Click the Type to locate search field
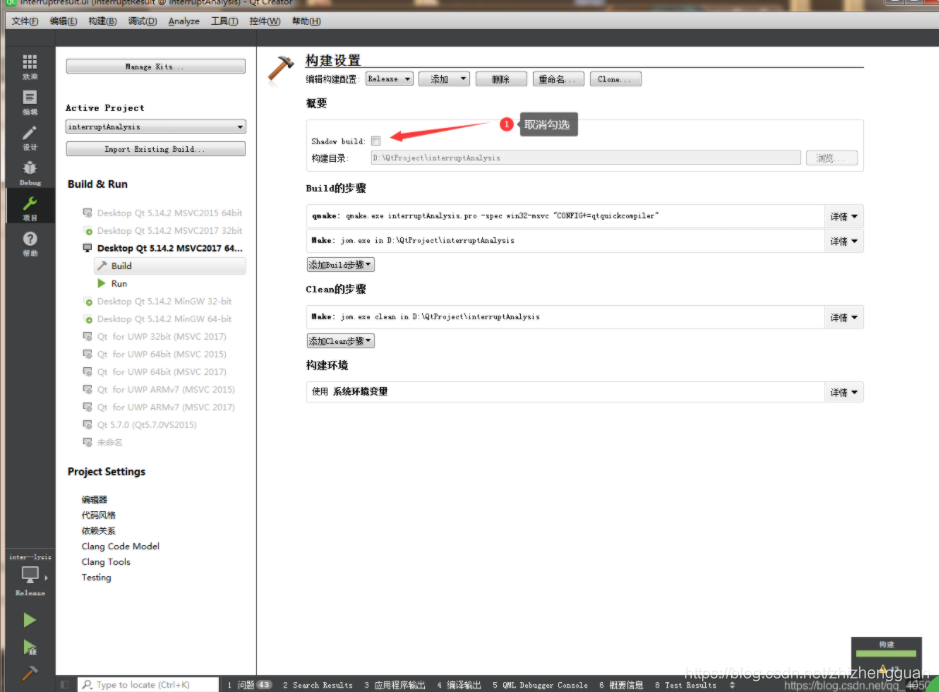The image size is (939, 692). tap(149, 684)
